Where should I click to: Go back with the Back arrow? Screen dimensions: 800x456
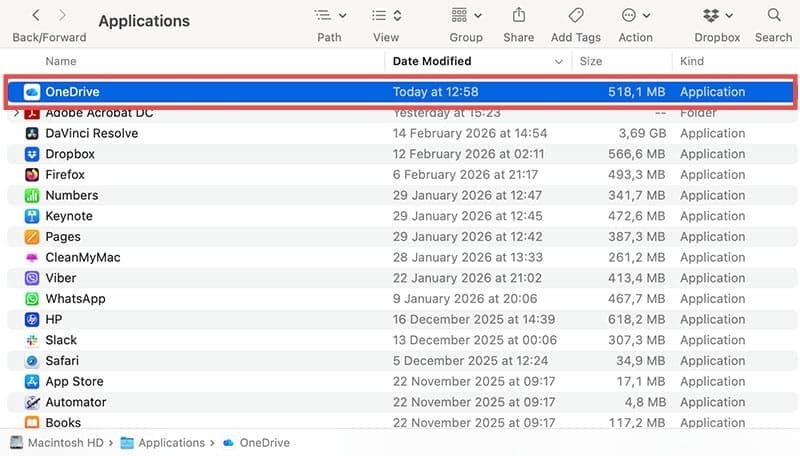tap(36, 15)
